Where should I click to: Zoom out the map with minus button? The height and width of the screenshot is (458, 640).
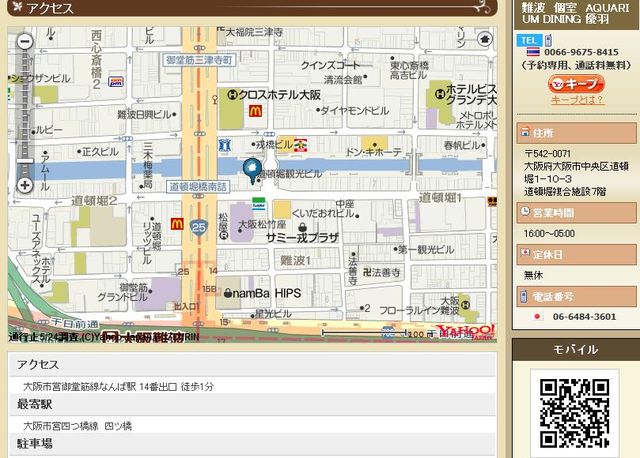(x=25, y=41)
